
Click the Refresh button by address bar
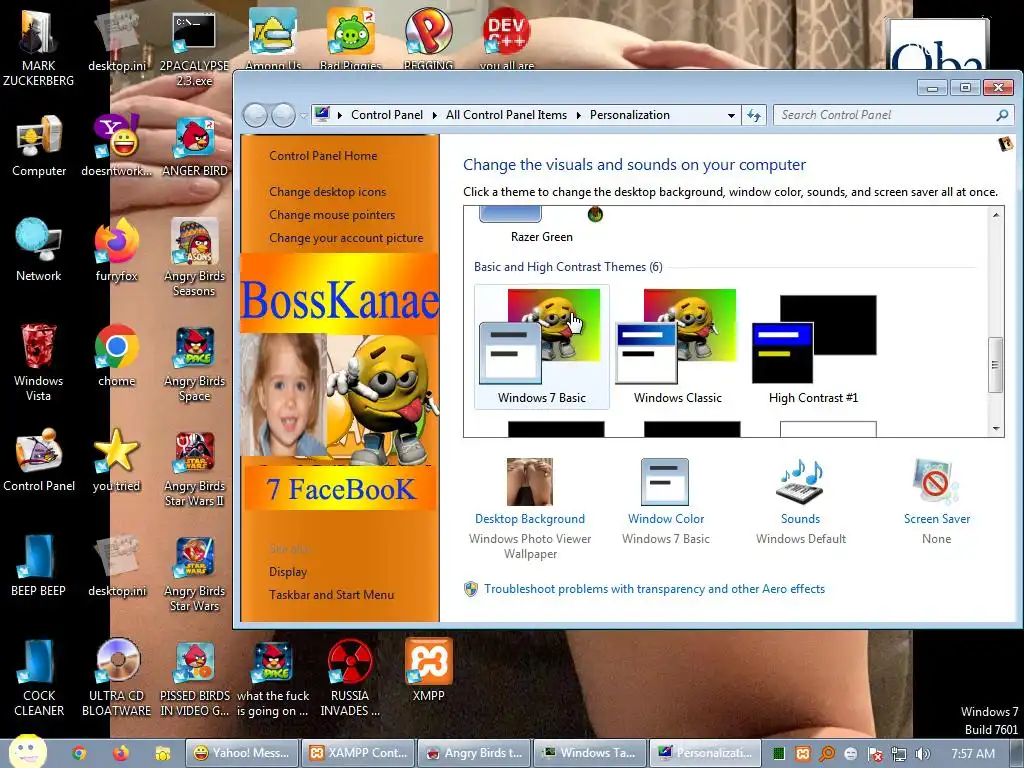[x=754, y=116]
